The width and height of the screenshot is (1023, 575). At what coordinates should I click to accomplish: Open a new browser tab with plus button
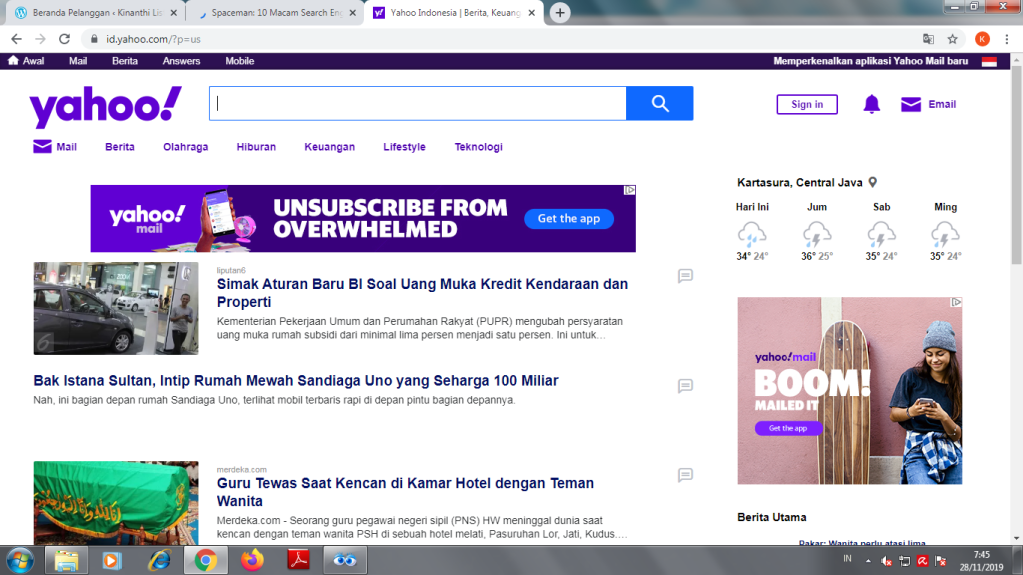(x=560, y=13)
